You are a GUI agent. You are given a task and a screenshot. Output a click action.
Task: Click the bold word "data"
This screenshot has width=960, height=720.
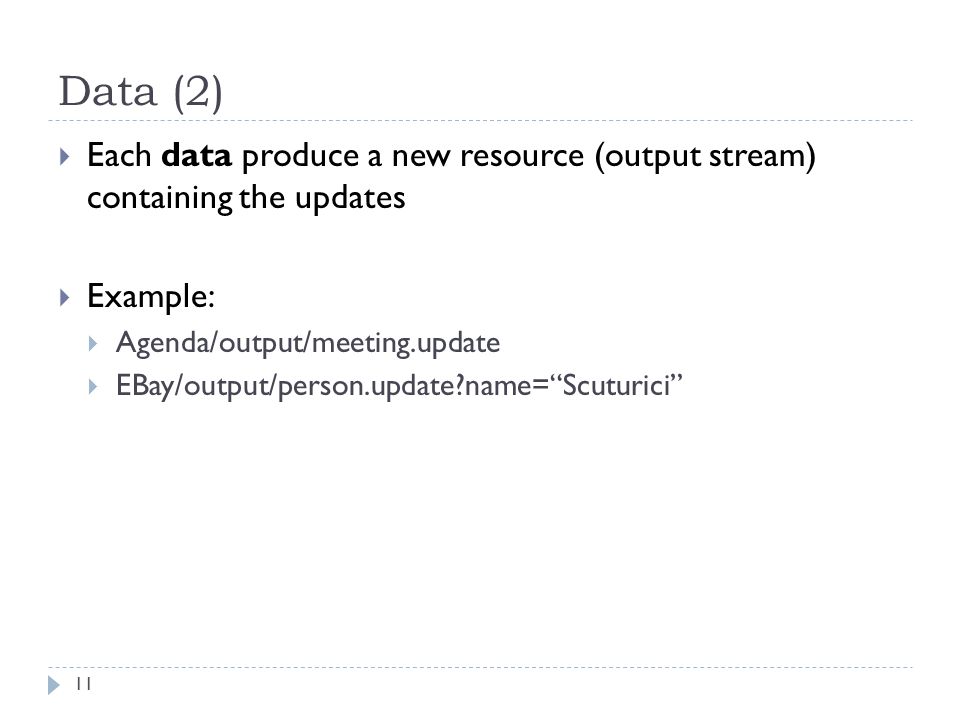point(196,156)
